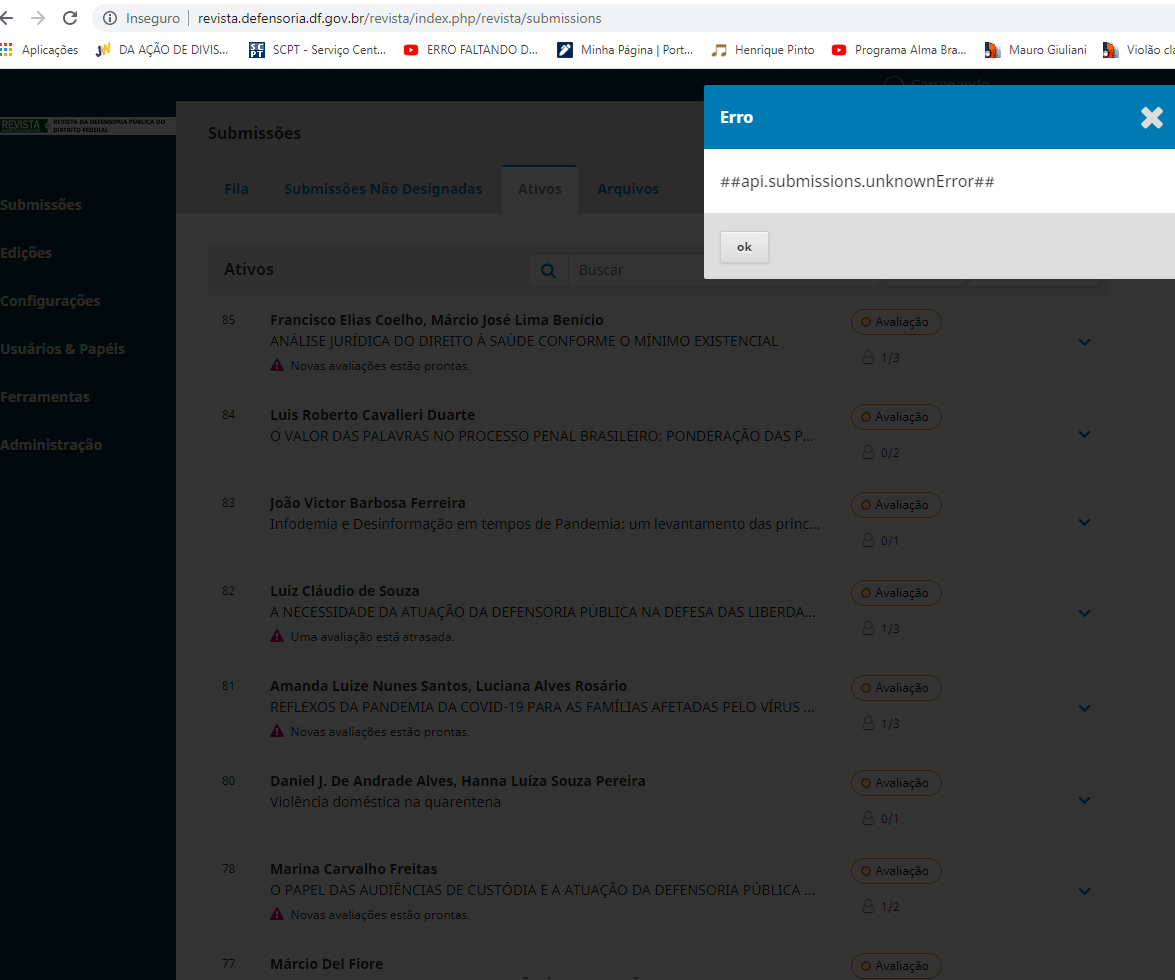Expand submission 85 details chevron

[1084, 342]
